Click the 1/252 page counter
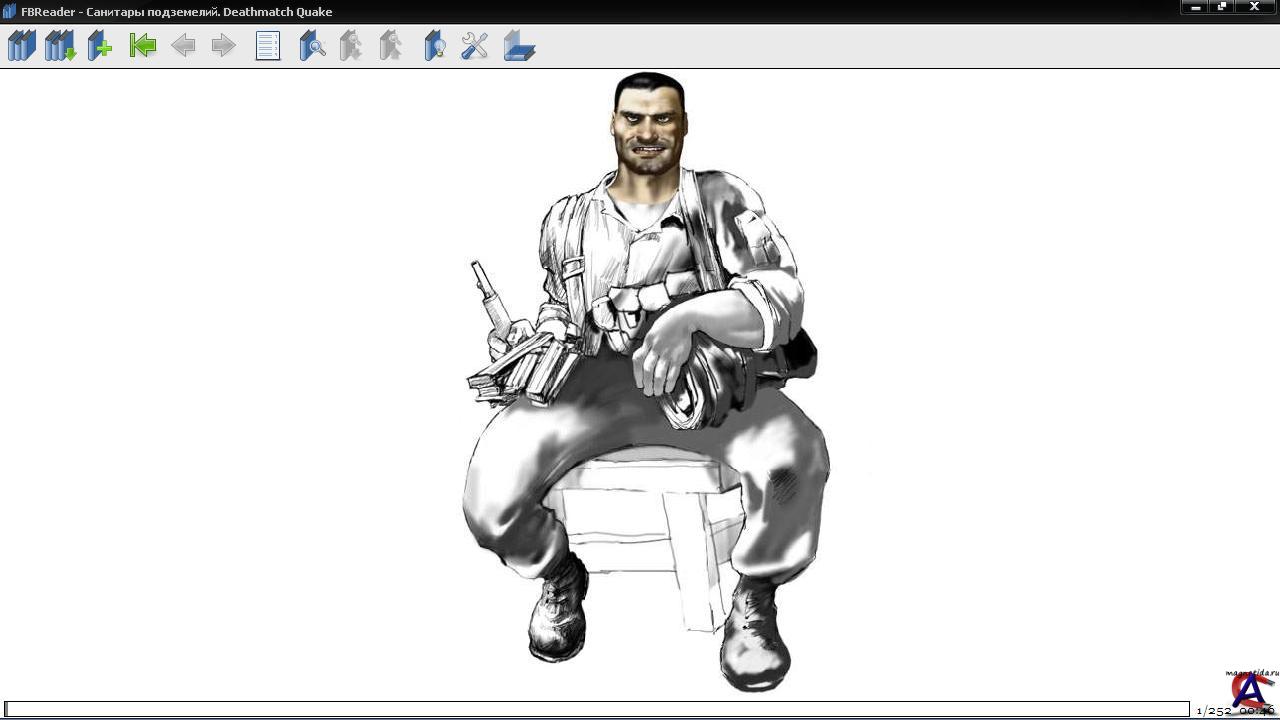 1213,711
